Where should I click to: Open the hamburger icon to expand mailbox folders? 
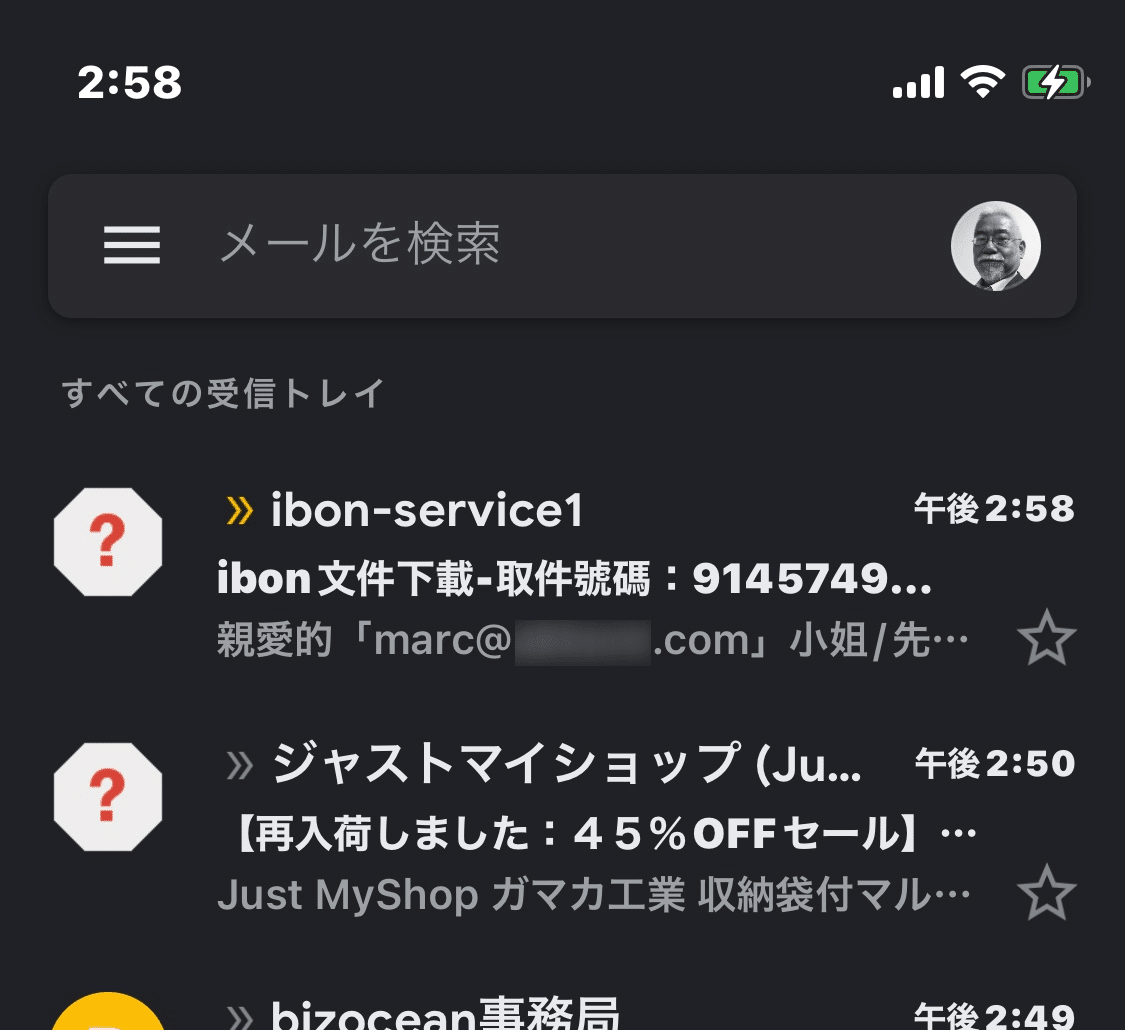tap(130, 246)
